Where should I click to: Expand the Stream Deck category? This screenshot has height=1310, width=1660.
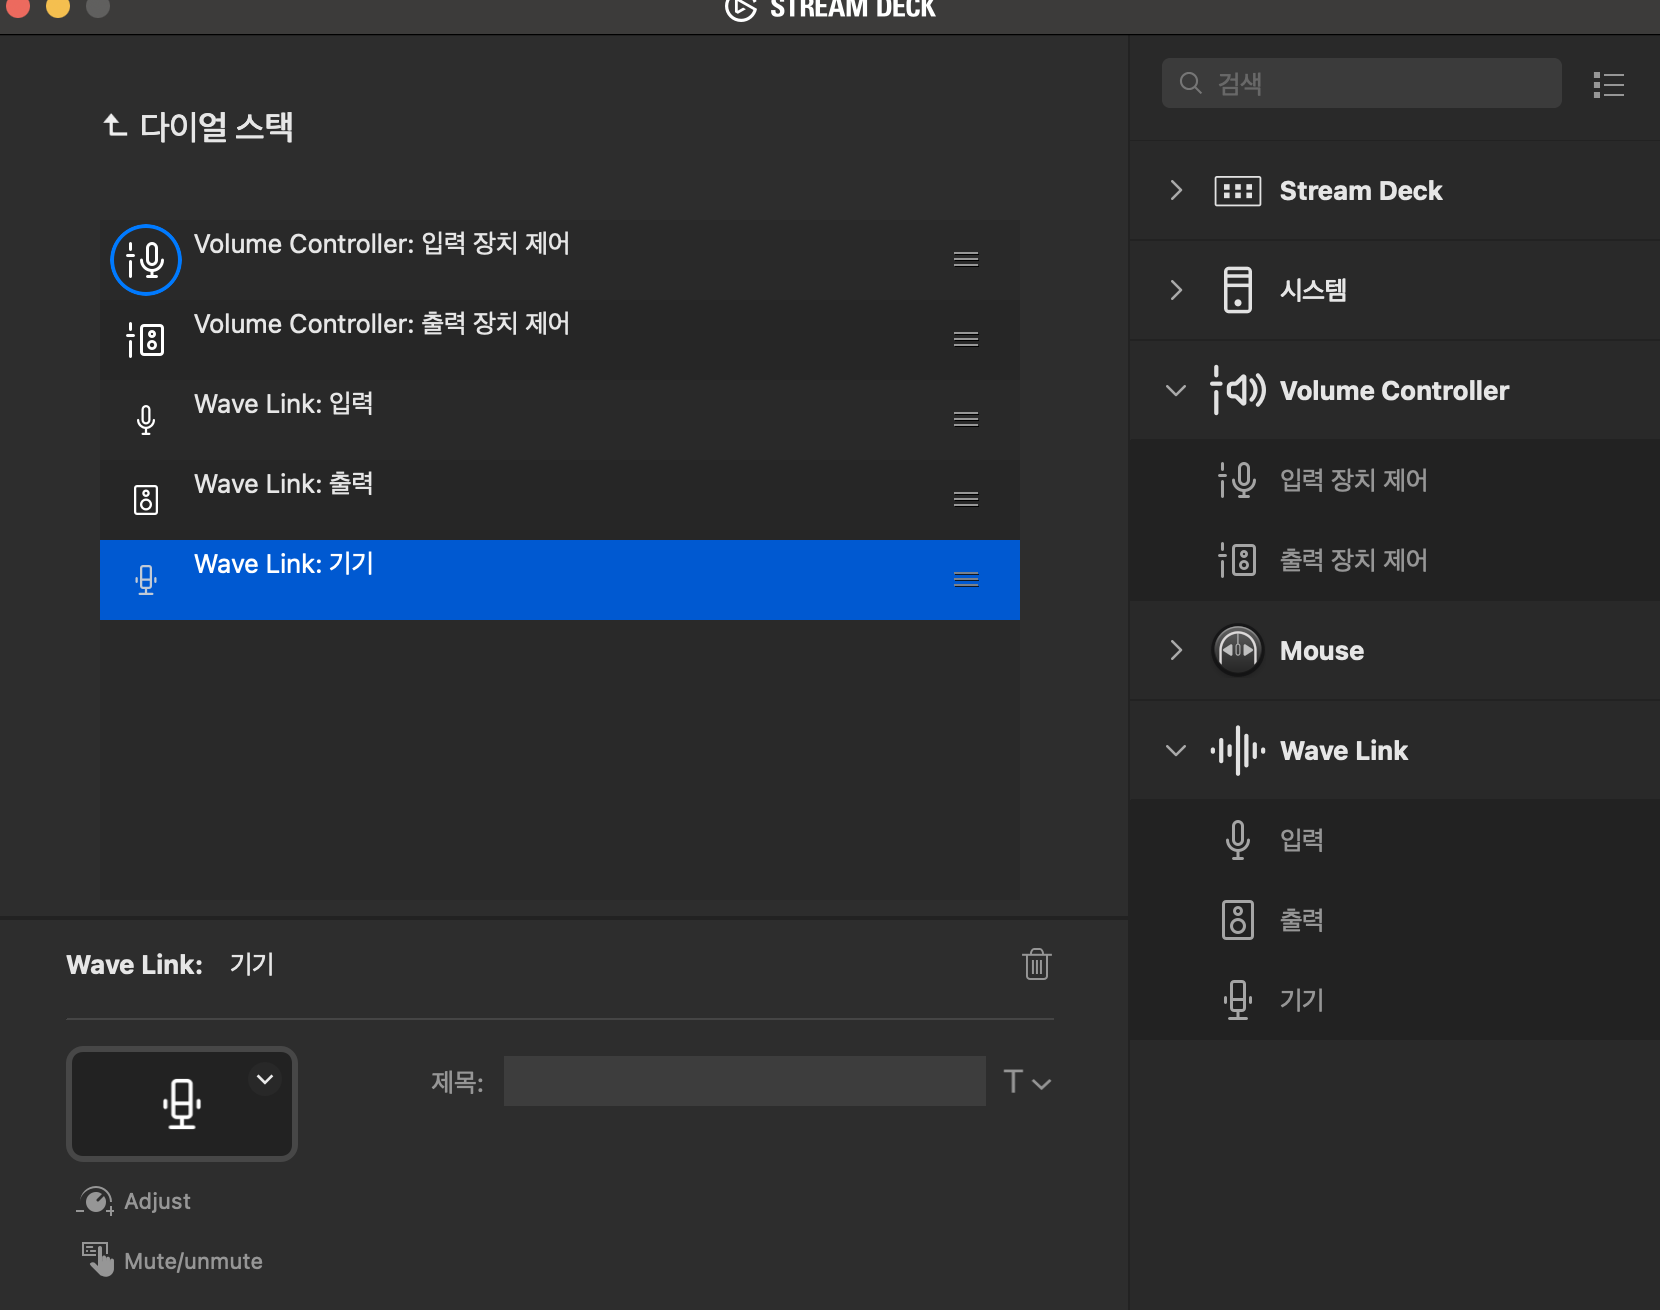tap(1176, 190)
